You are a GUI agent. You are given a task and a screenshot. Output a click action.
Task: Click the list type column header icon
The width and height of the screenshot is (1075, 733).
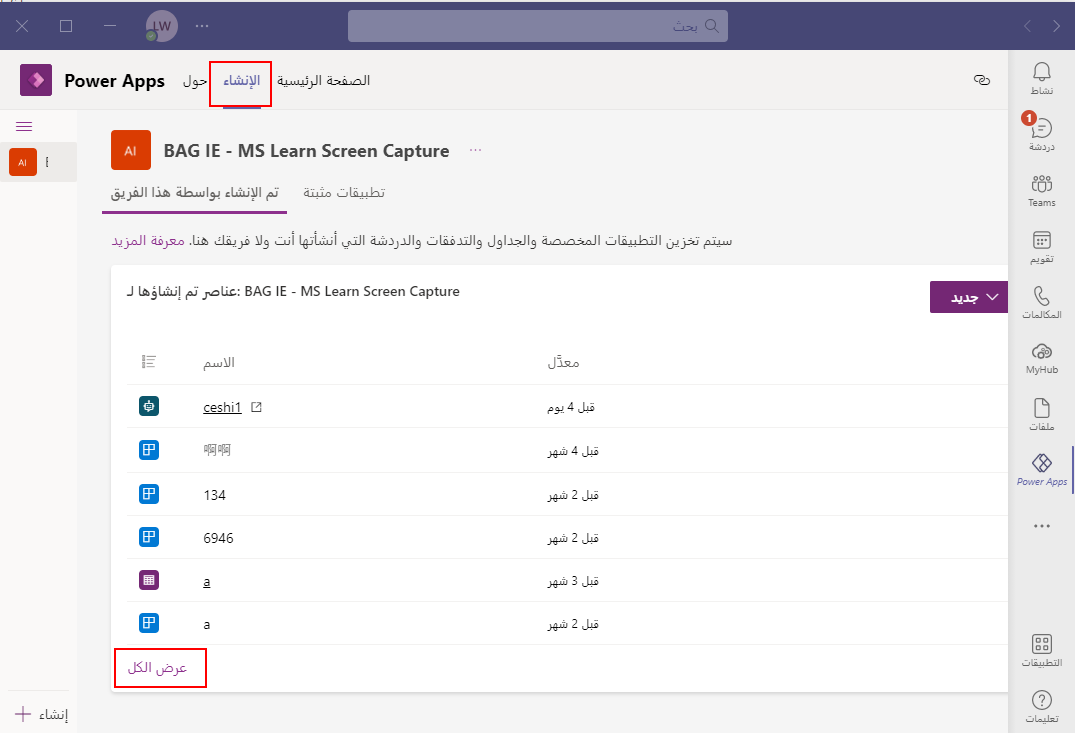click(x=149, y=361)
